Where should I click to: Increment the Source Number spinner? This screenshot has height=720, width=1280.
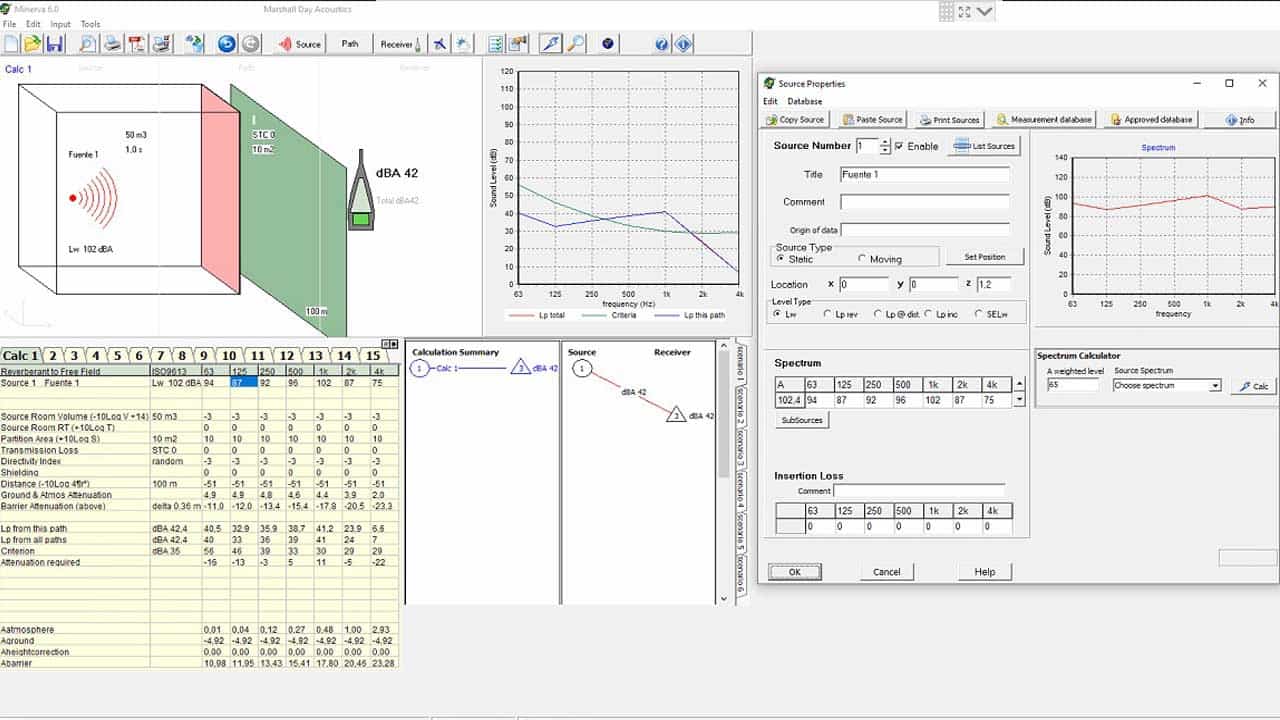885,142
